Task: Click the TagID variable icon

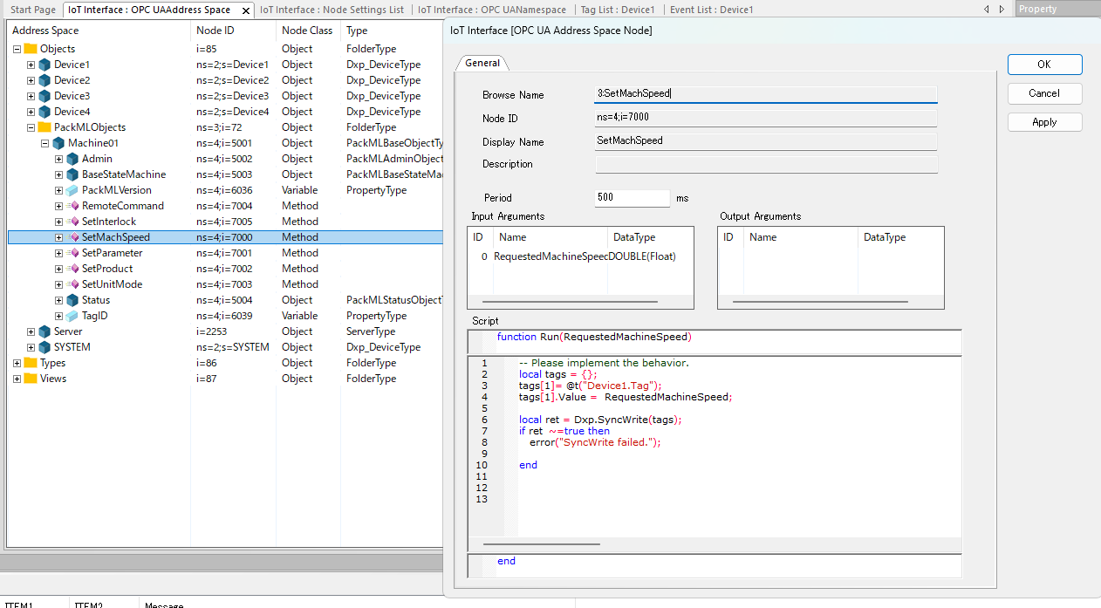Action: click(72, 316)
